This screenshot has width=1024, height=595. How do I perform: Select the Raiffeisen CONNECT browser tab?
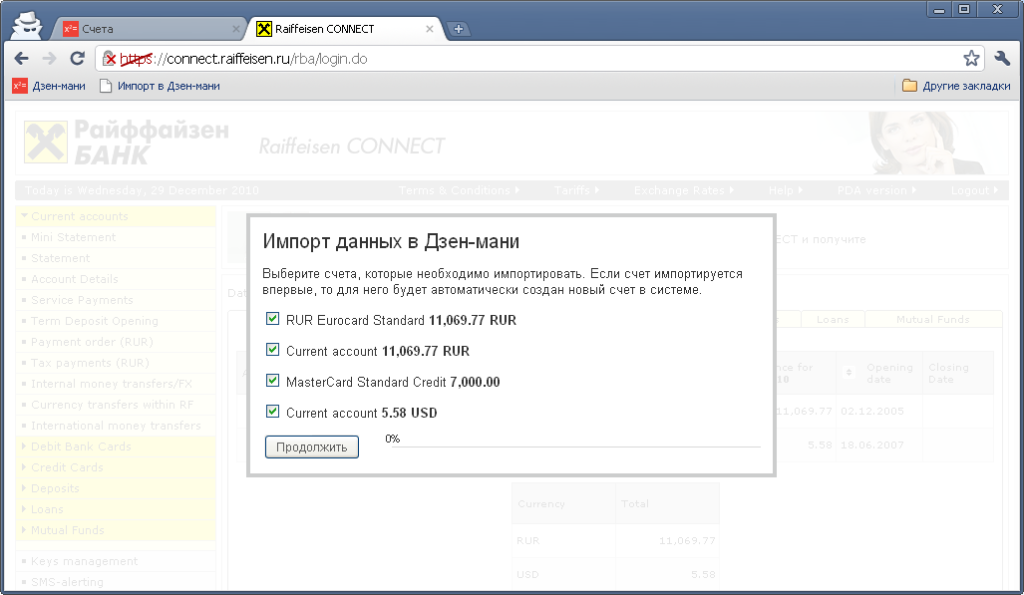[x=346, y=29]
